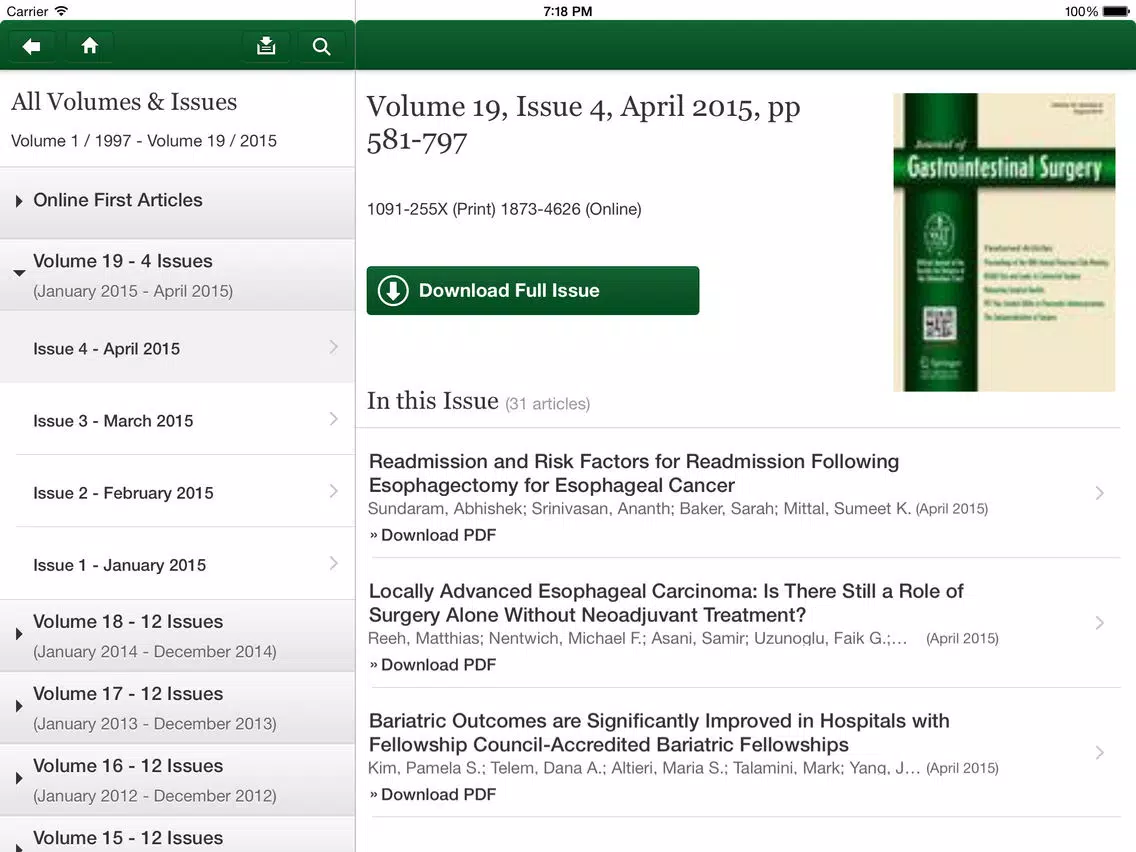Screen dimensions: 1136x852
Task: Download PDF of Bariatric Outcomes article
Action: point(433,795)
